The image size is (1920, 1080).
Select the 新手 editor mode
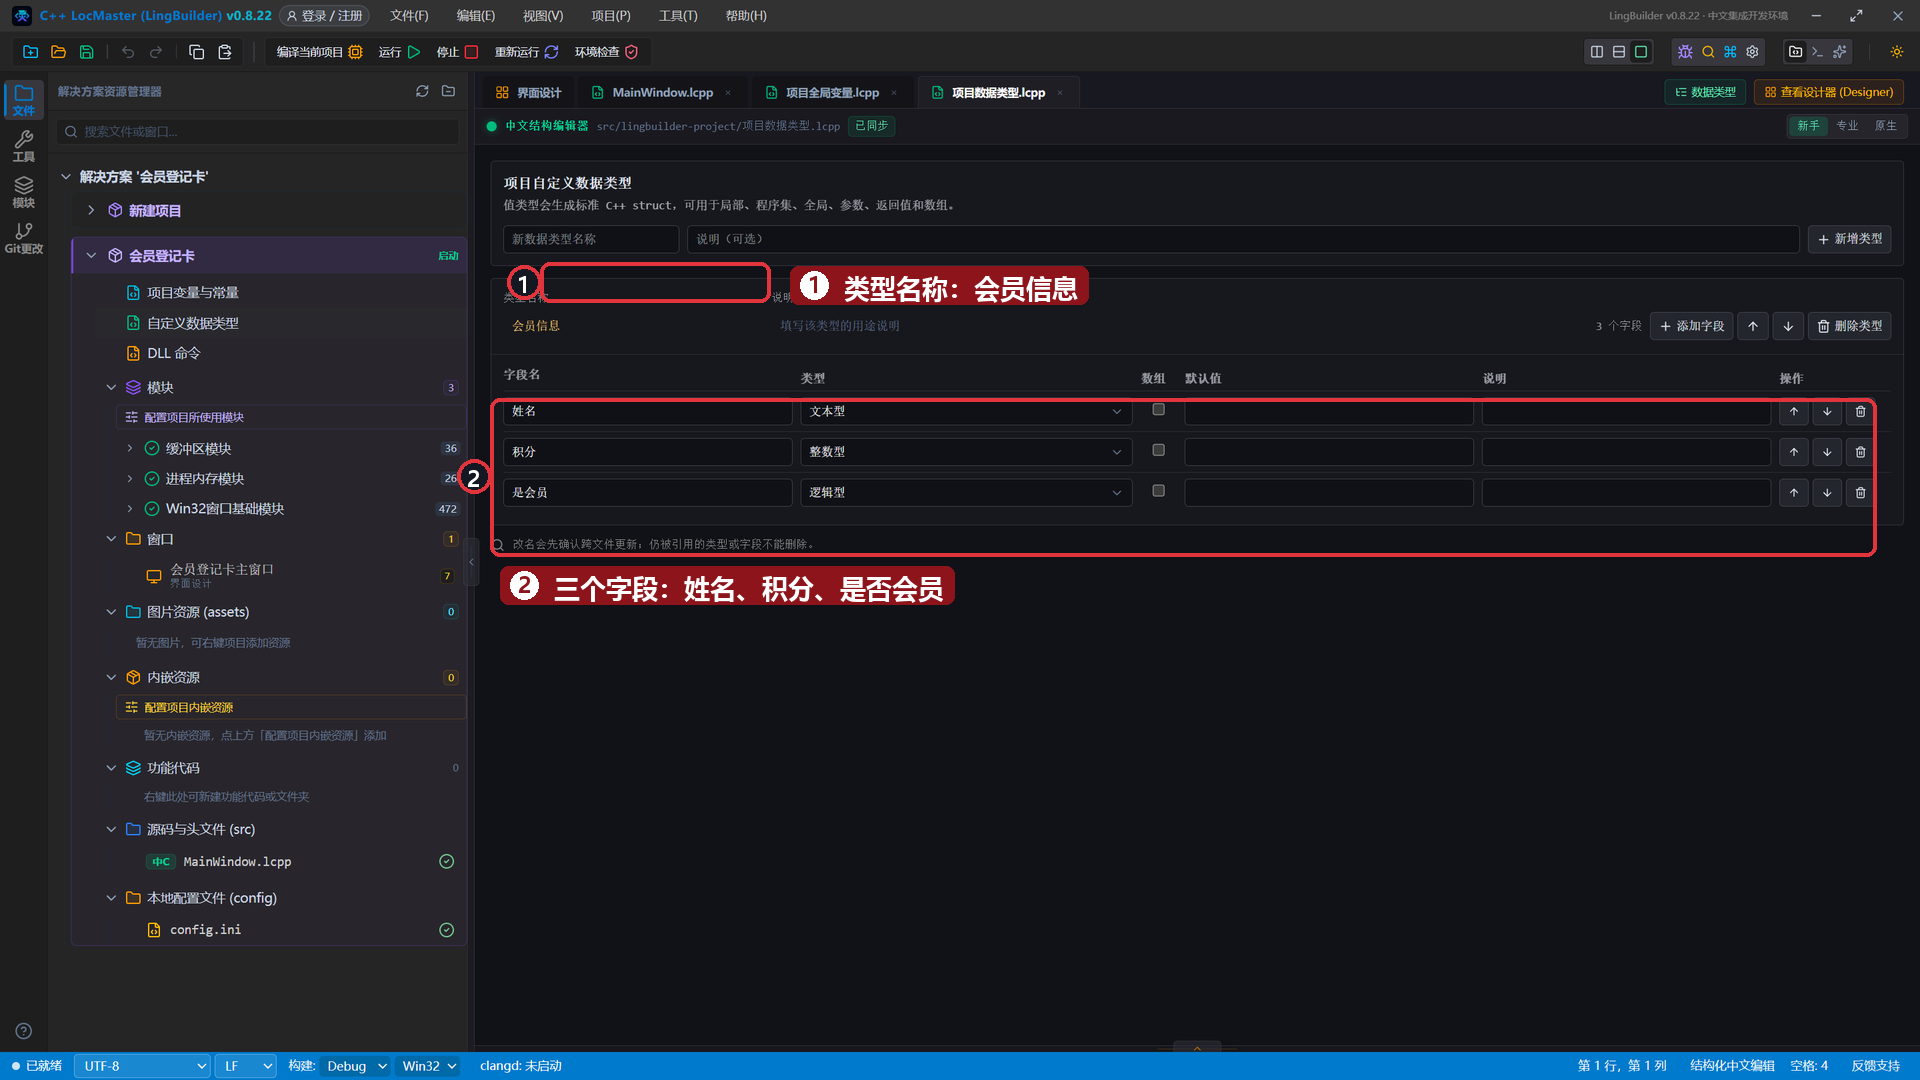[1808, 126]
